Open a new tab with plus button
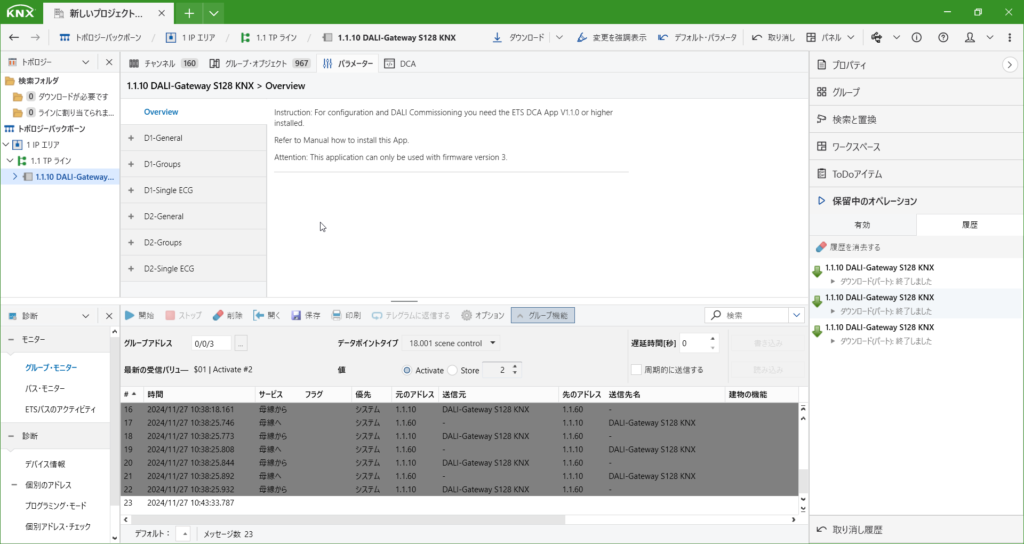This screenshot has width=1024, height=544. tap(189, 13)
